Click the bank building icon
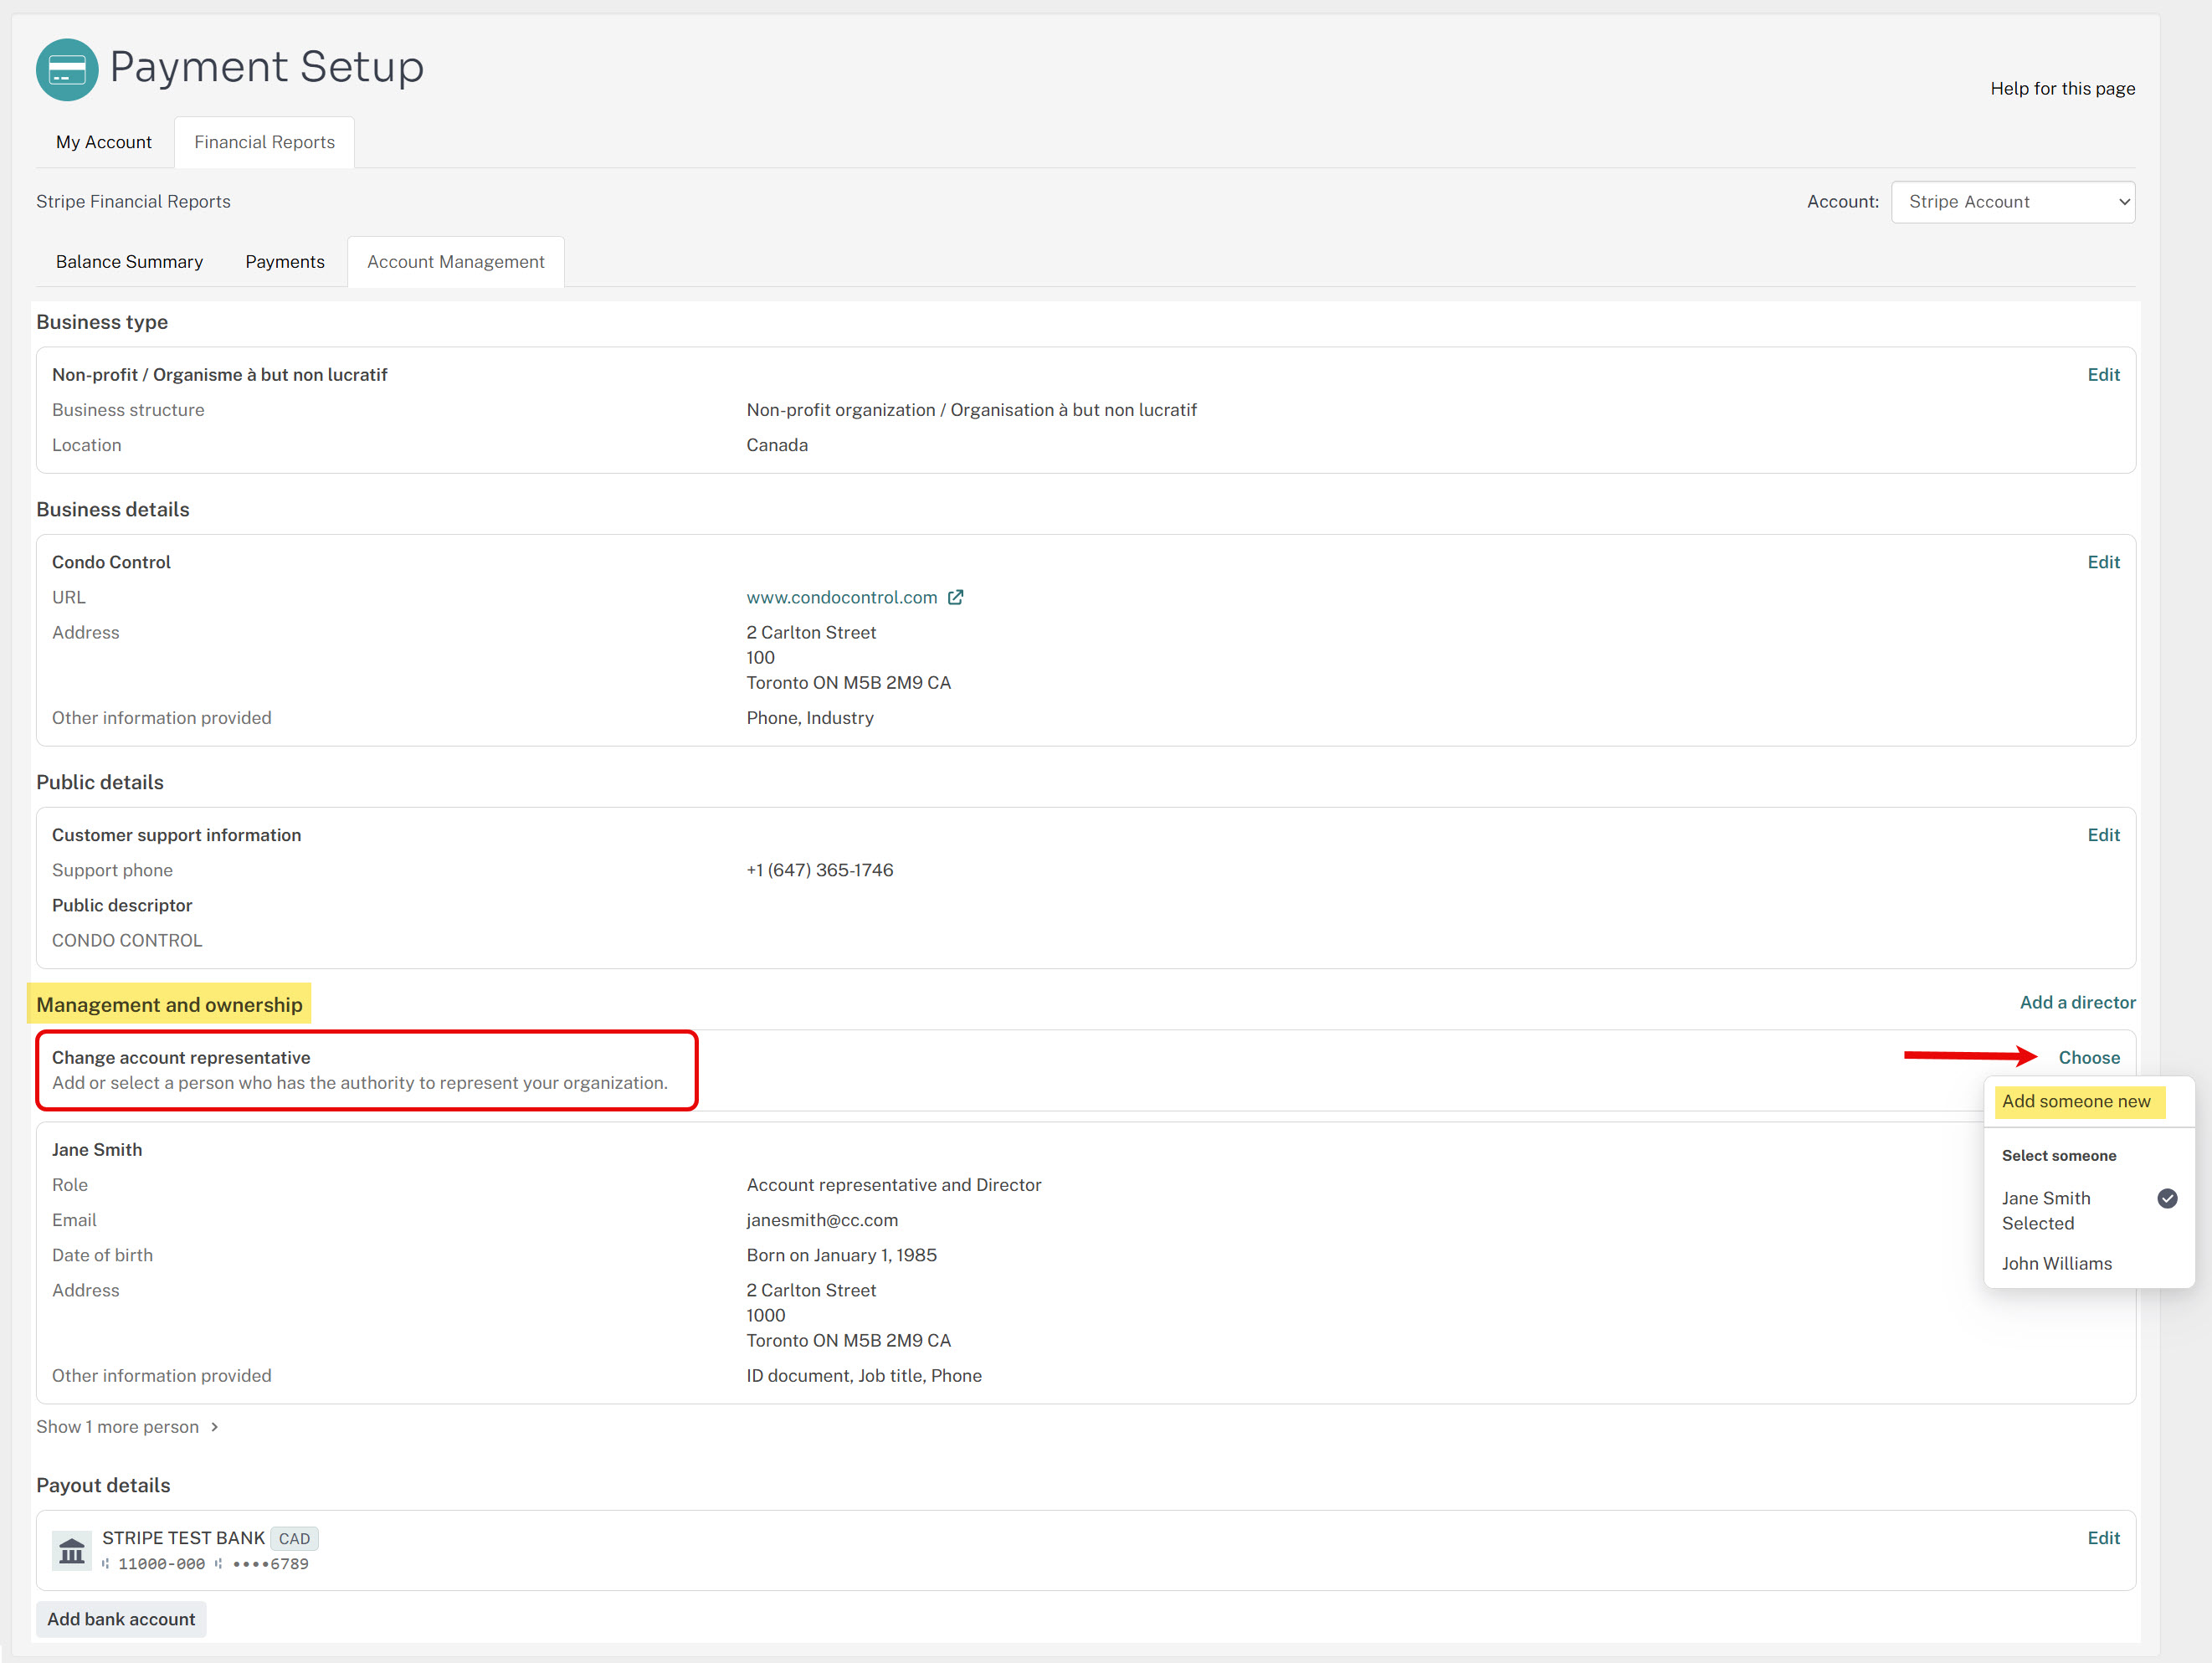This screenshot has width=2212, height=1663. click(x=72, y=1550)
